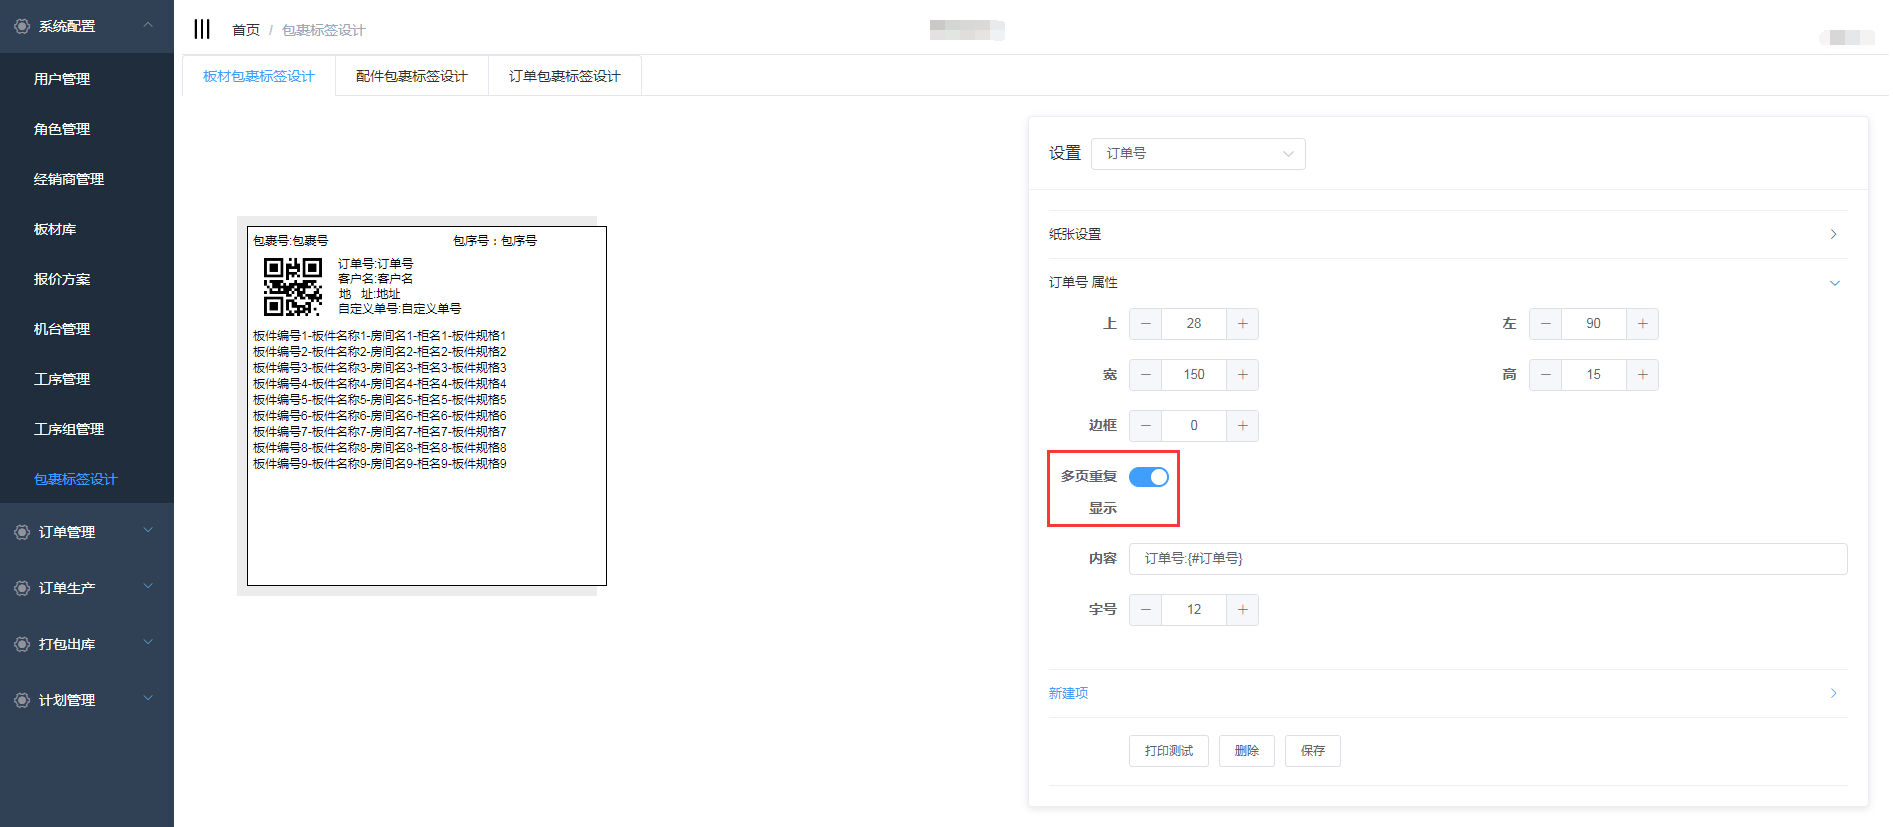Switch to 订单包裹标签设计 tab

click(564, 76)
